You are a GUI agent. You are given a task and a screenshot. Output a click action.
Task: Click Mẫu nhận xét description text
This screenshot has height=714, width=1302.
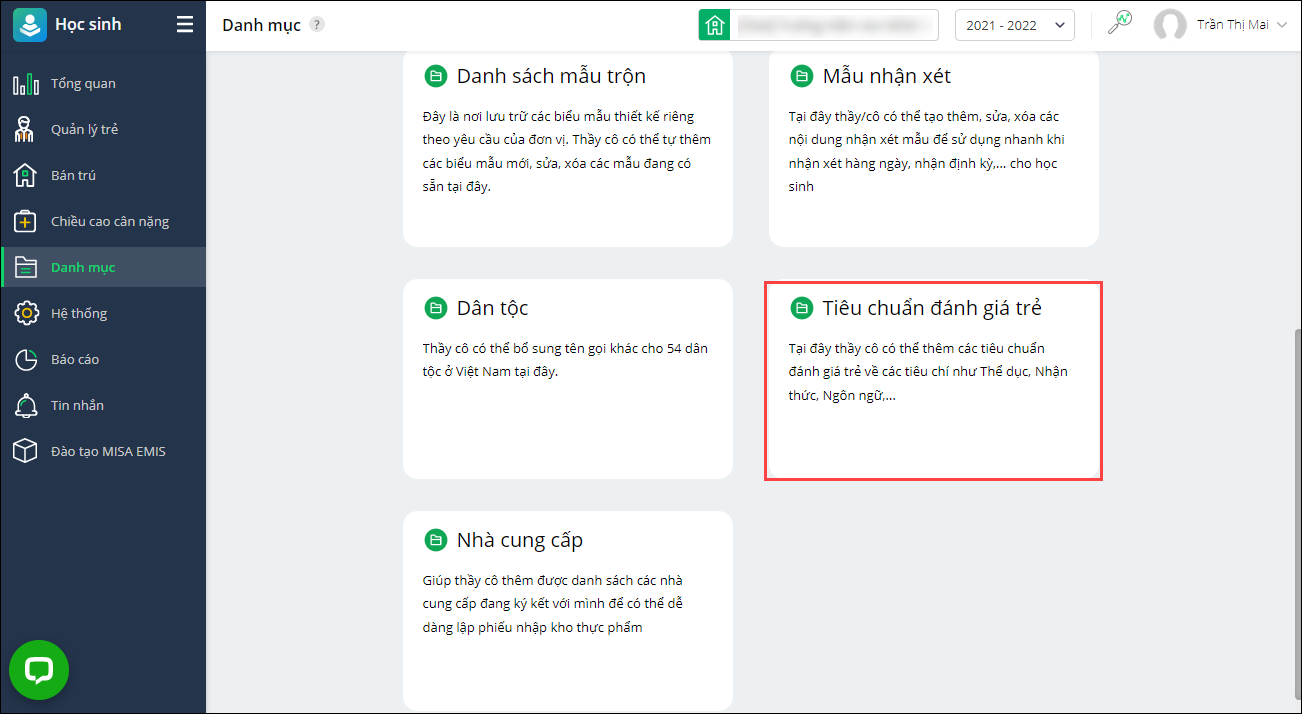coord(927,151)
